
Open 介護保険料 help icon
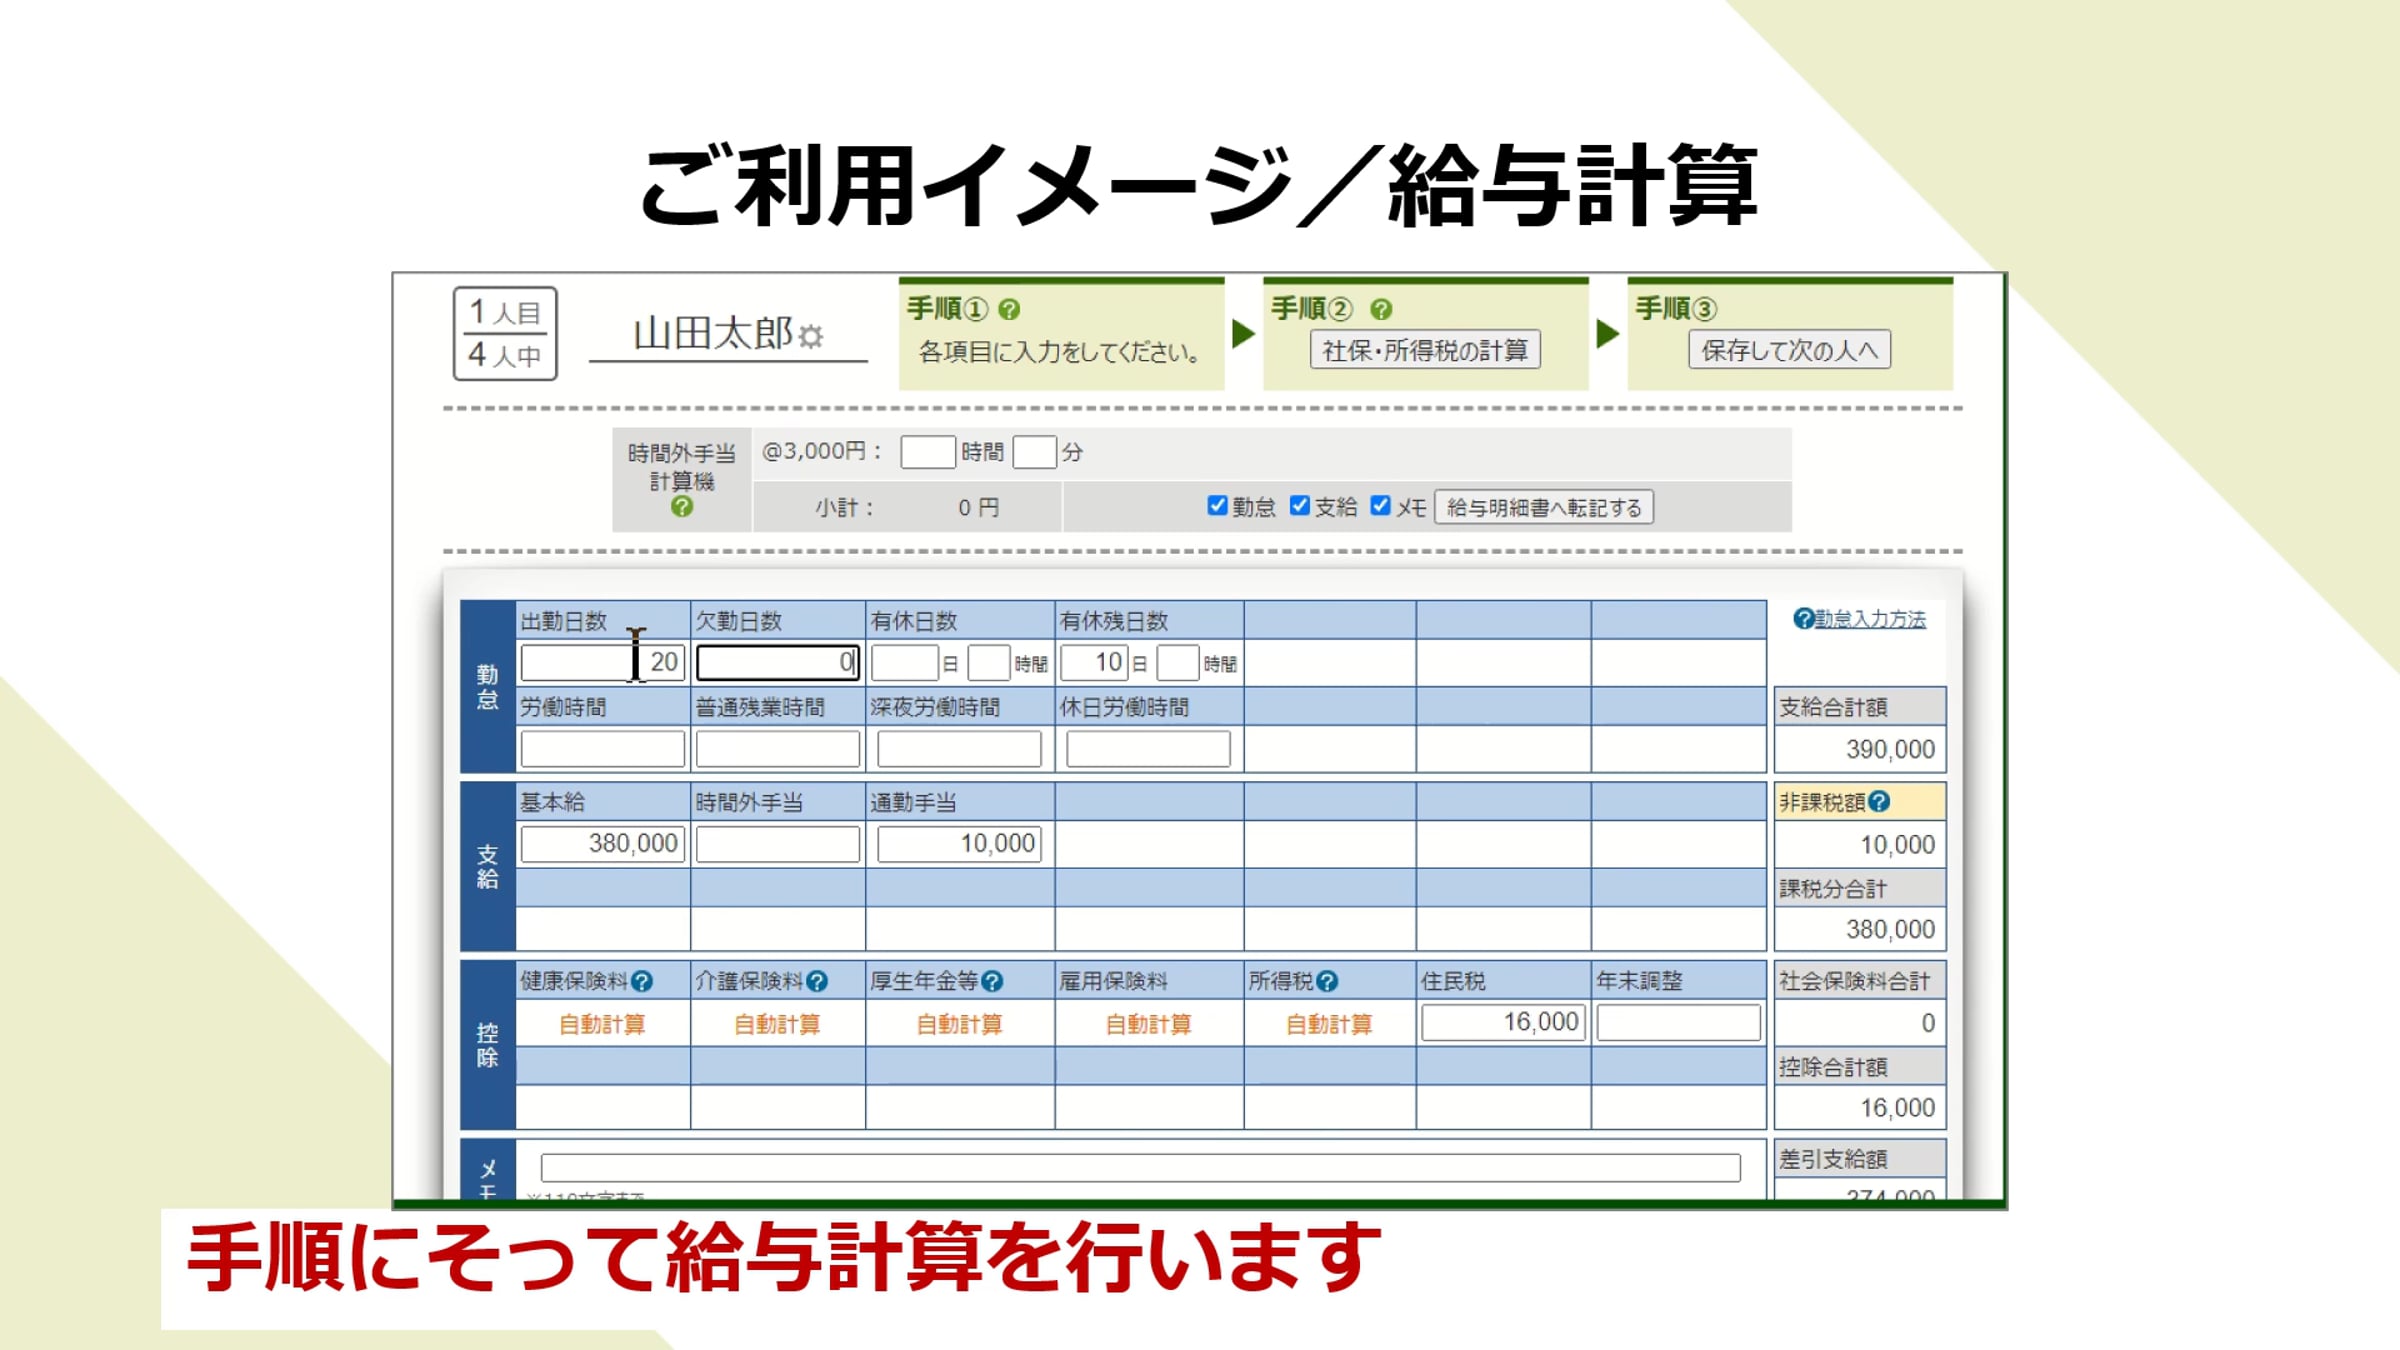pyautogui.click(x=817, y=982)
